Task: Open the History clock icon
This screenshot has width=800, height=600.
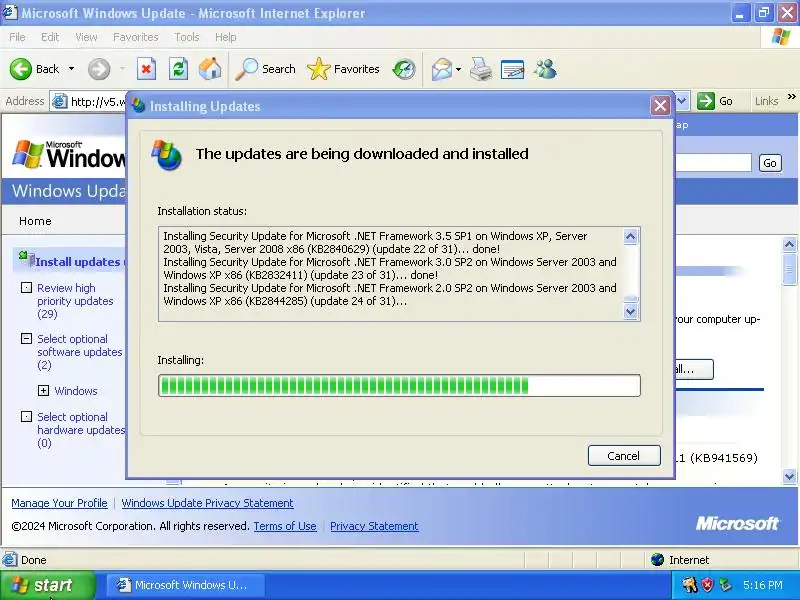Action: [x=404, y=69]
